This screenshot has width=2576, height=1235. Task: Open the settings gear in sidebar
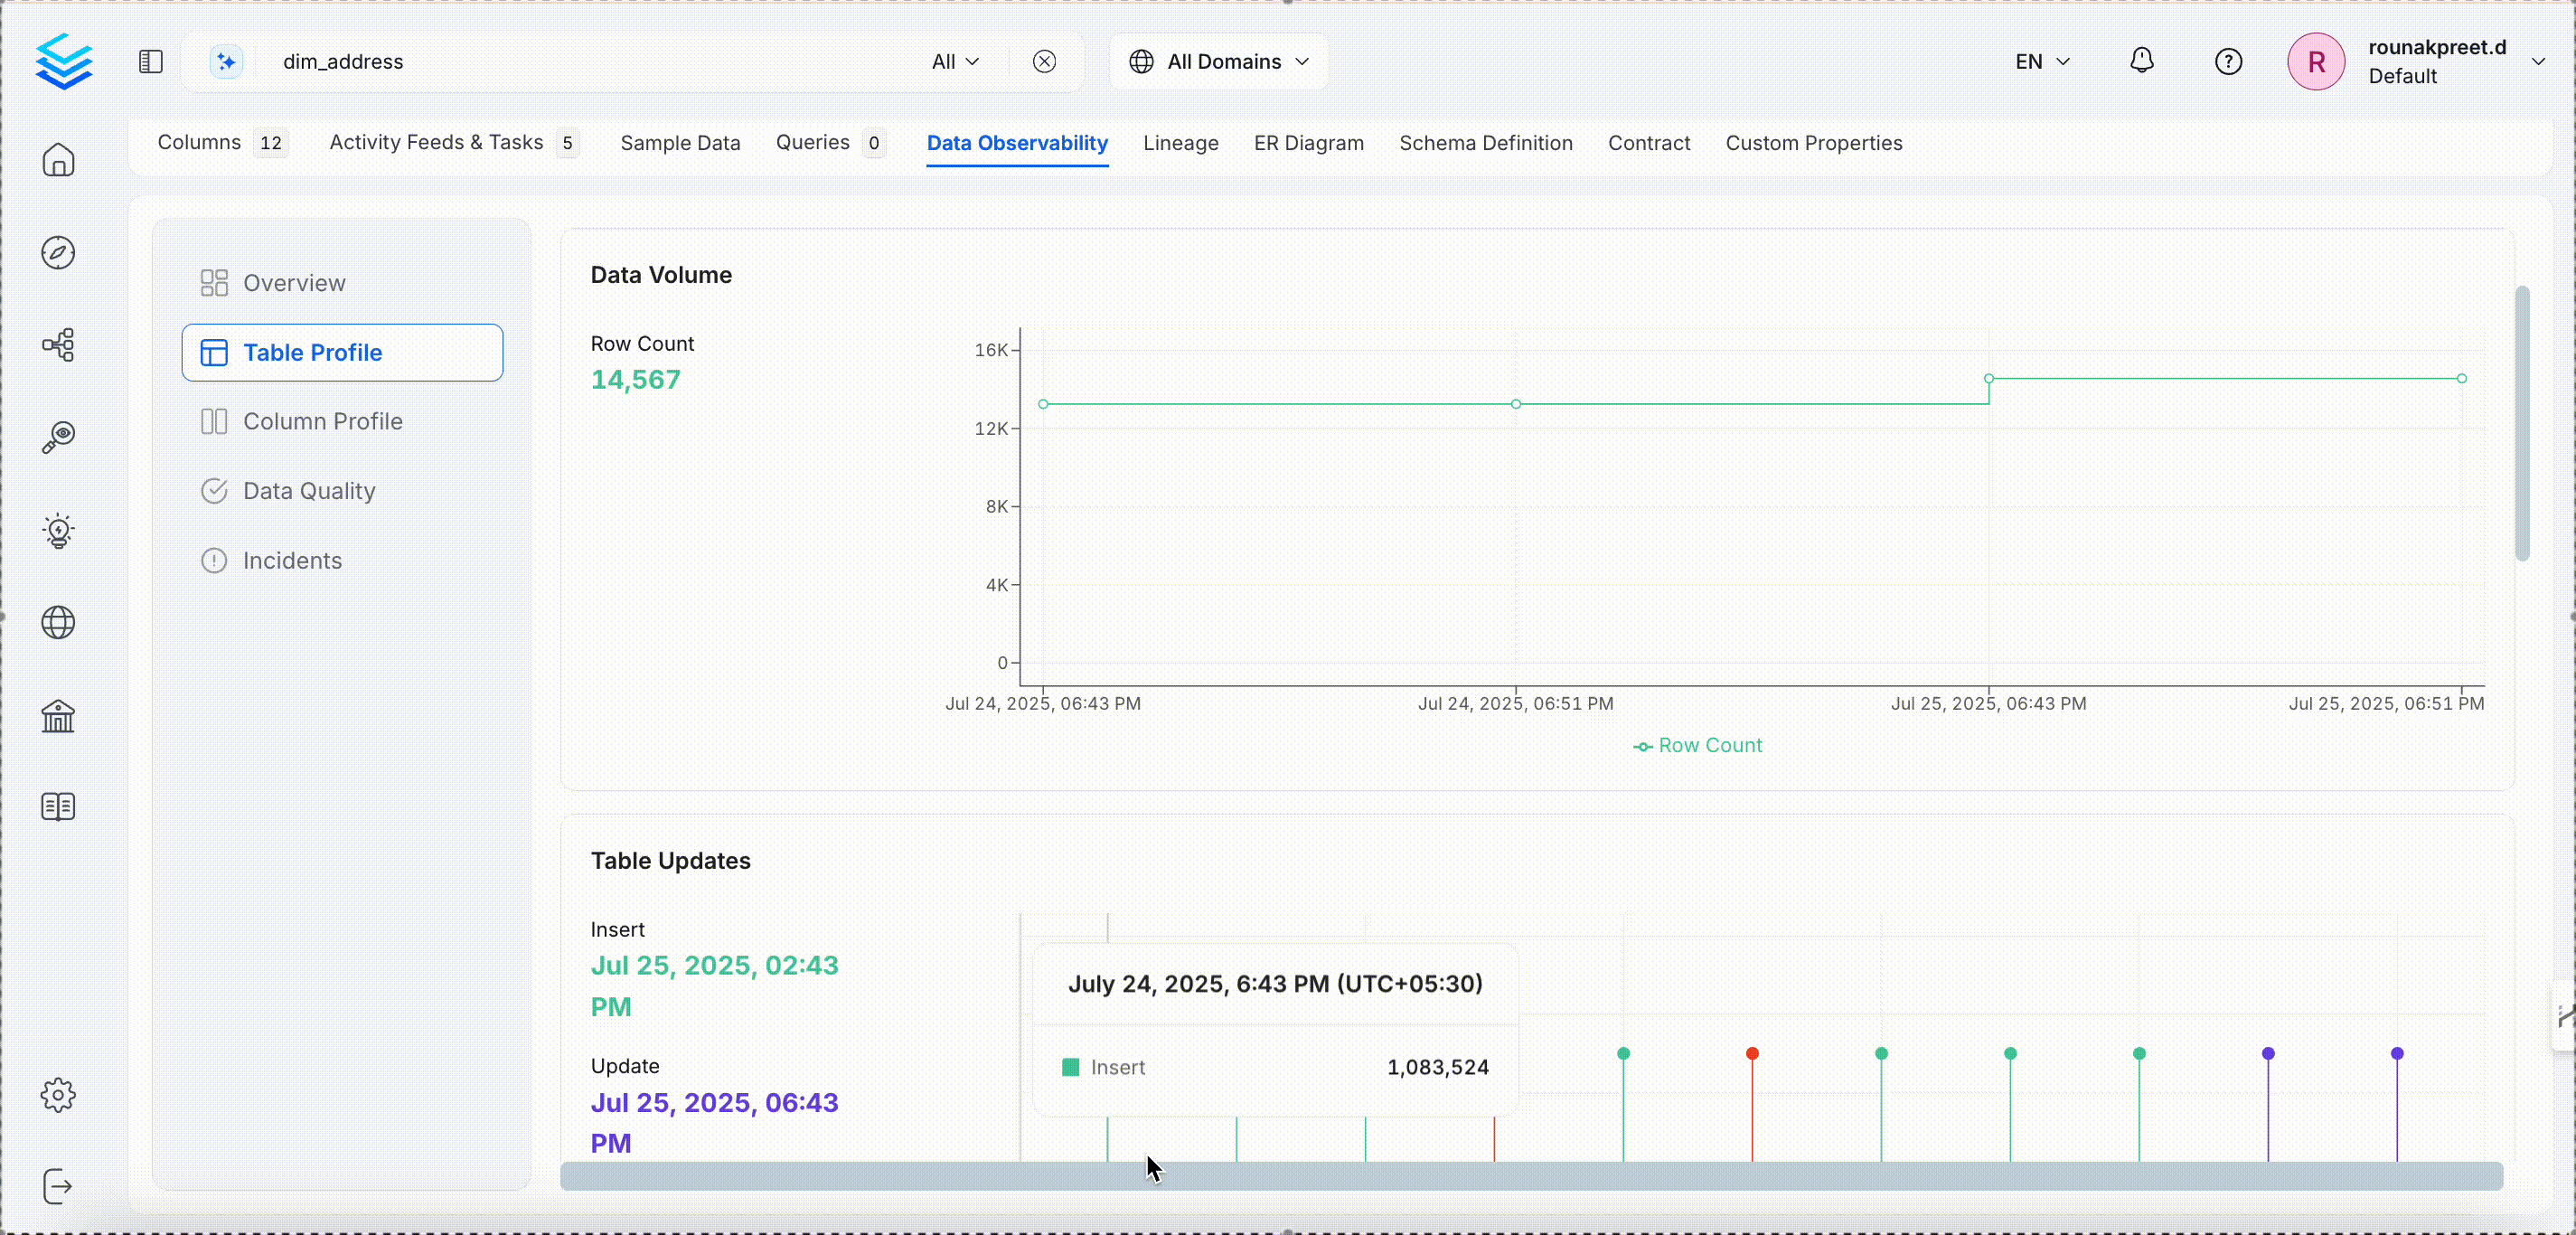(x=58, y=1095)
